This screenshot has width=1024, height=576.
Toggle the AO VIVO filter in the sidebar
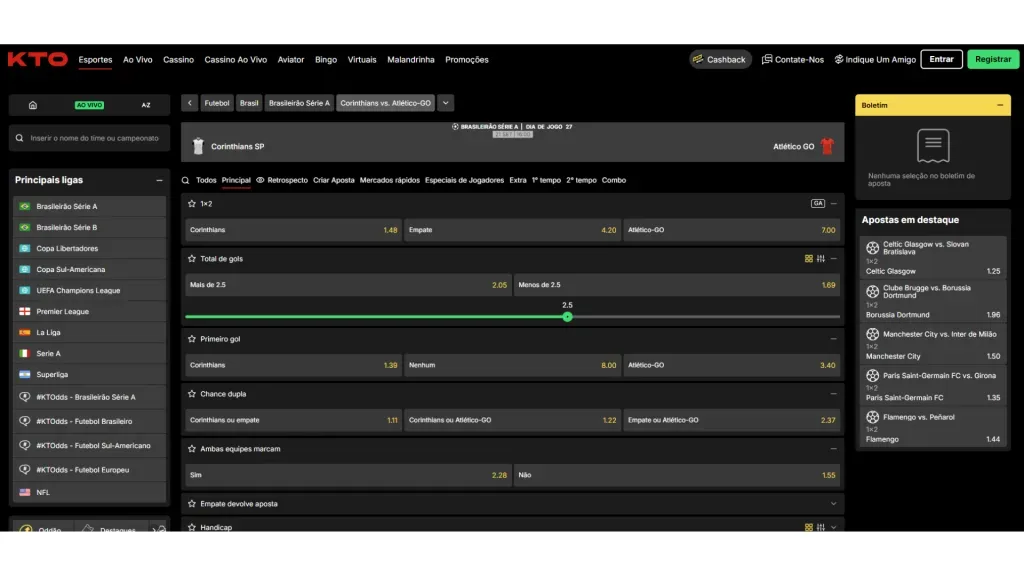click(x=89, y=105)
